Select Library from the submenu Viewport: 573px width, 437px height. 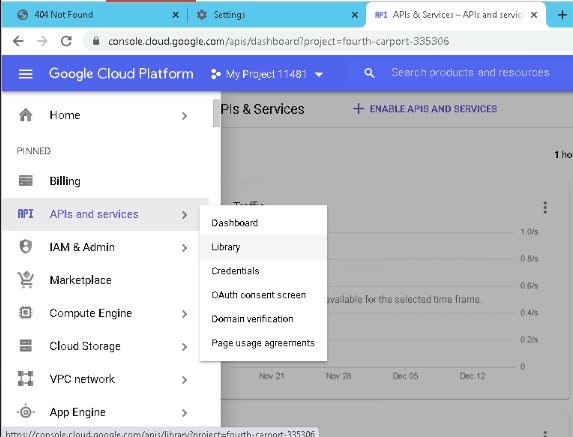(263, 247)
